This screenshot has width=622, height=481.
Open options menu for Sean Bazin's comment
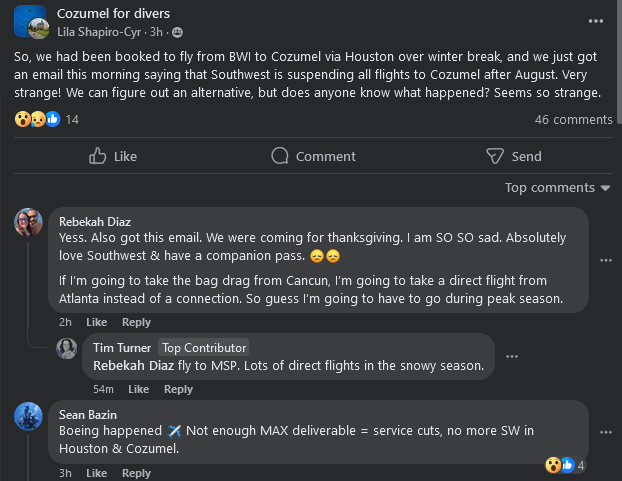pyautogui.click(x=605, y=431)
